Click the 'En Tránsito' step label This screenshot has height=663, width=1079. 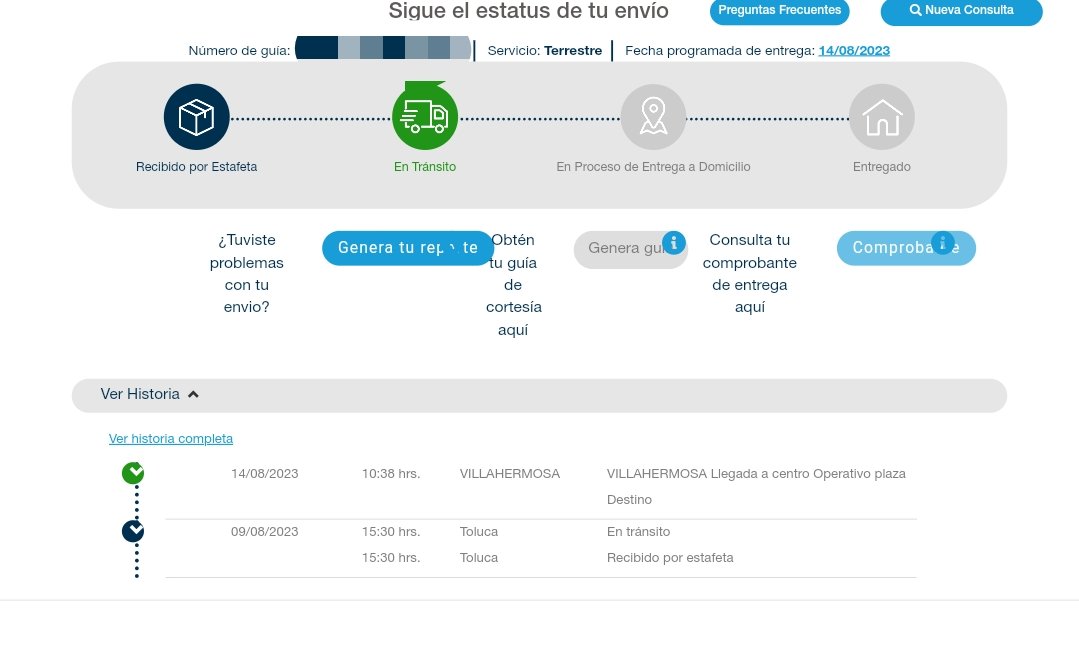coord(425,167)
